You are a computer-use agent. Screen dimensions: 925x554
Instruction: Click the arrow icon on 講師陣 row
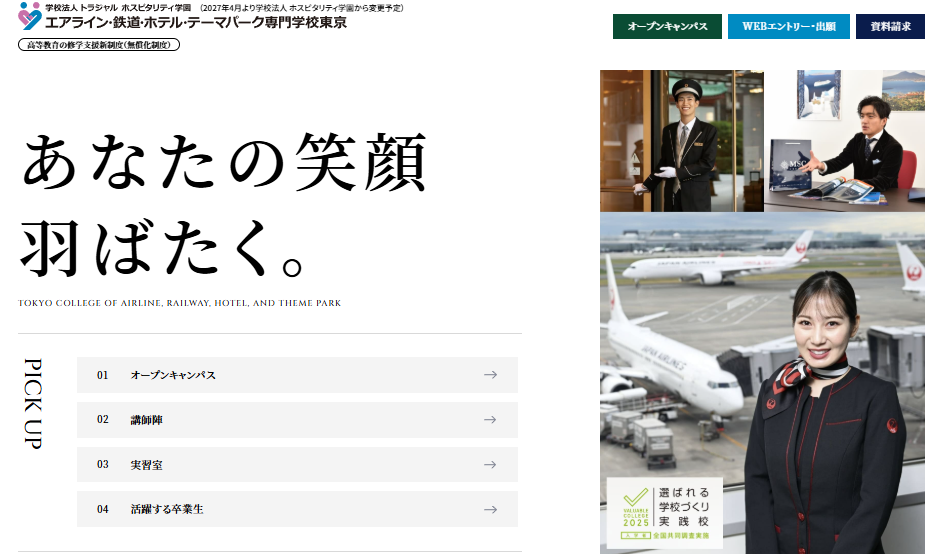click(x=490, y=419)
